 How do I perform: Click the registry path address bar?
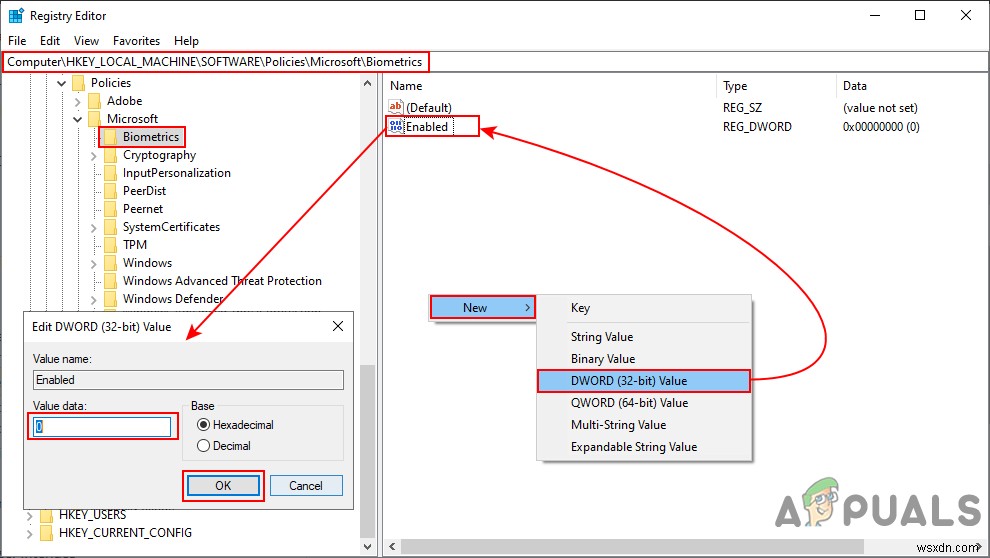(x=494, y=62)
